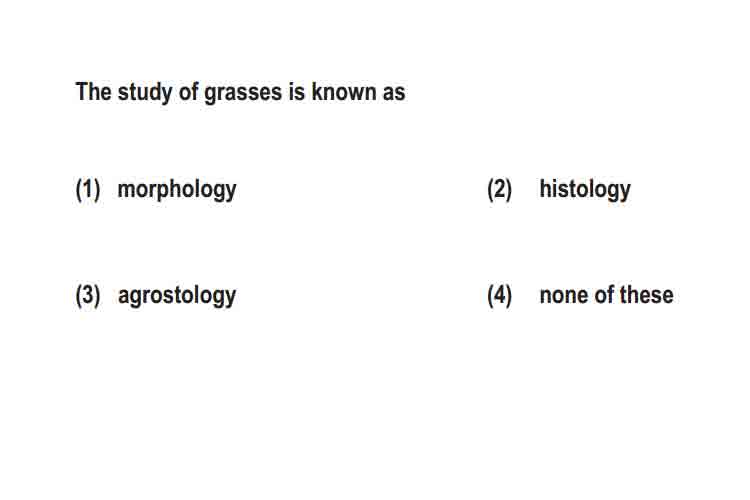Image resolution: width=750 pixels, height=500 pixels.
Task: Select the 'none of these' option
Action: (x=606, y=295)
